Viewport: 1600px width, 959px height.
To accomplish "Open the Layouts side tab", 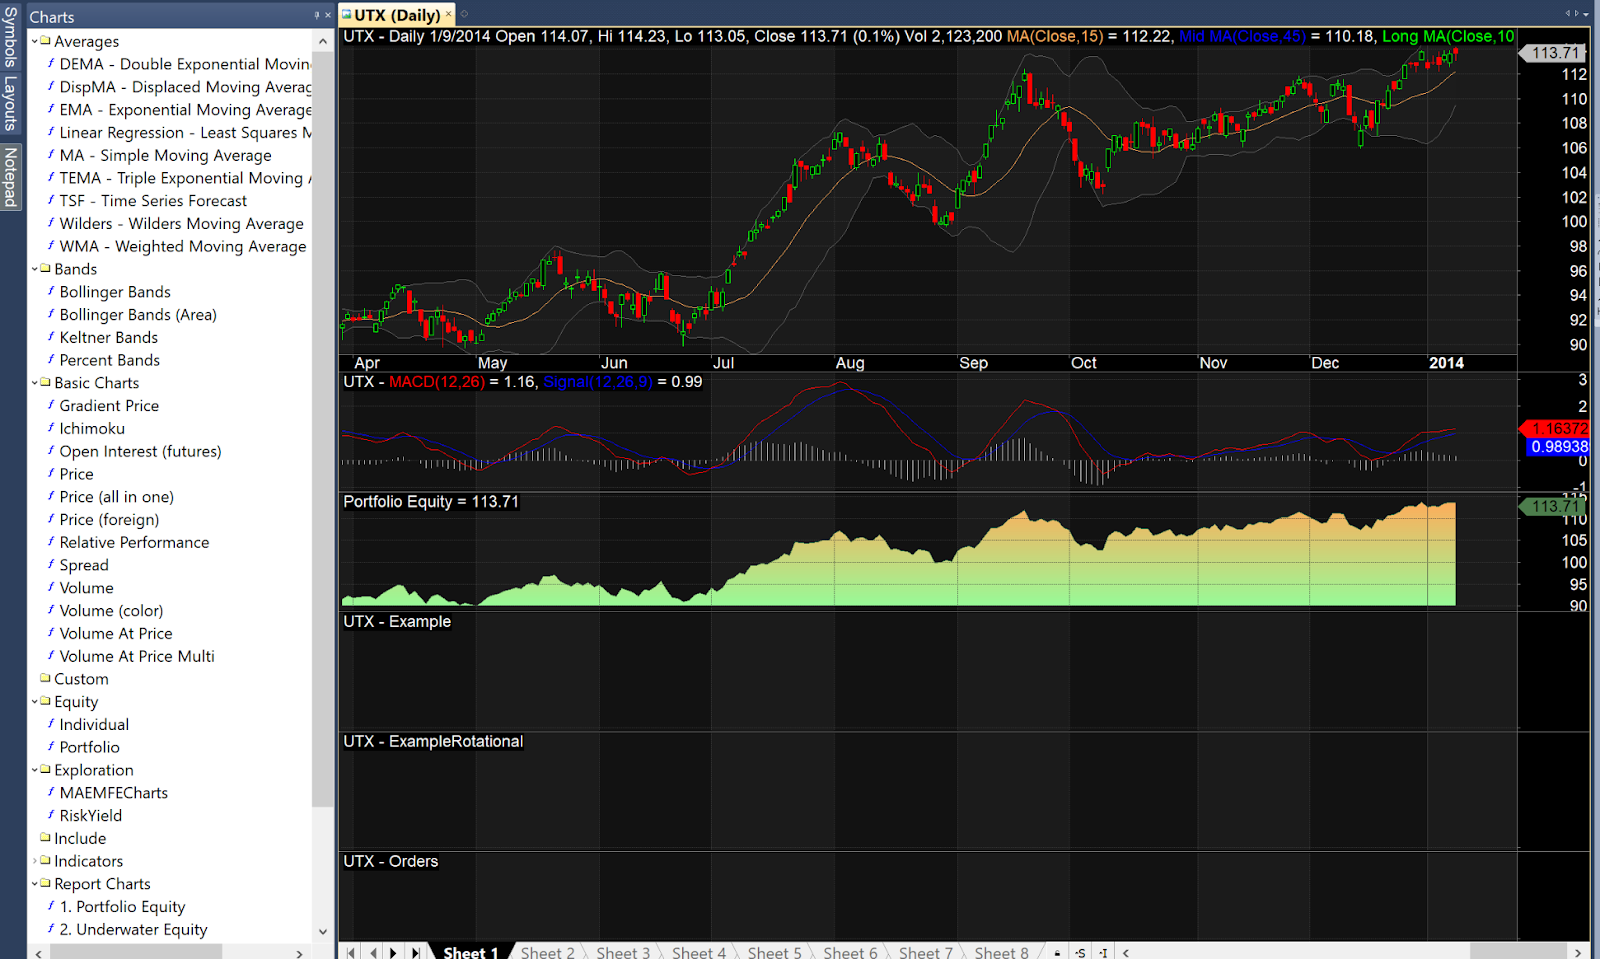I will point(10,103).
